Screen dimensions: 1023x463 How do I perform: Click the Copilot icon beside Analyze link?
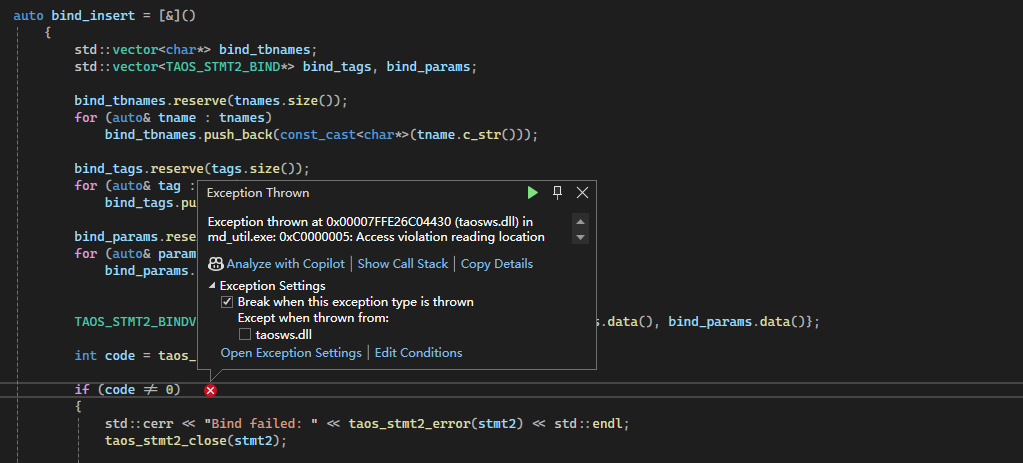pyautogui.click(x=215, y=264)
